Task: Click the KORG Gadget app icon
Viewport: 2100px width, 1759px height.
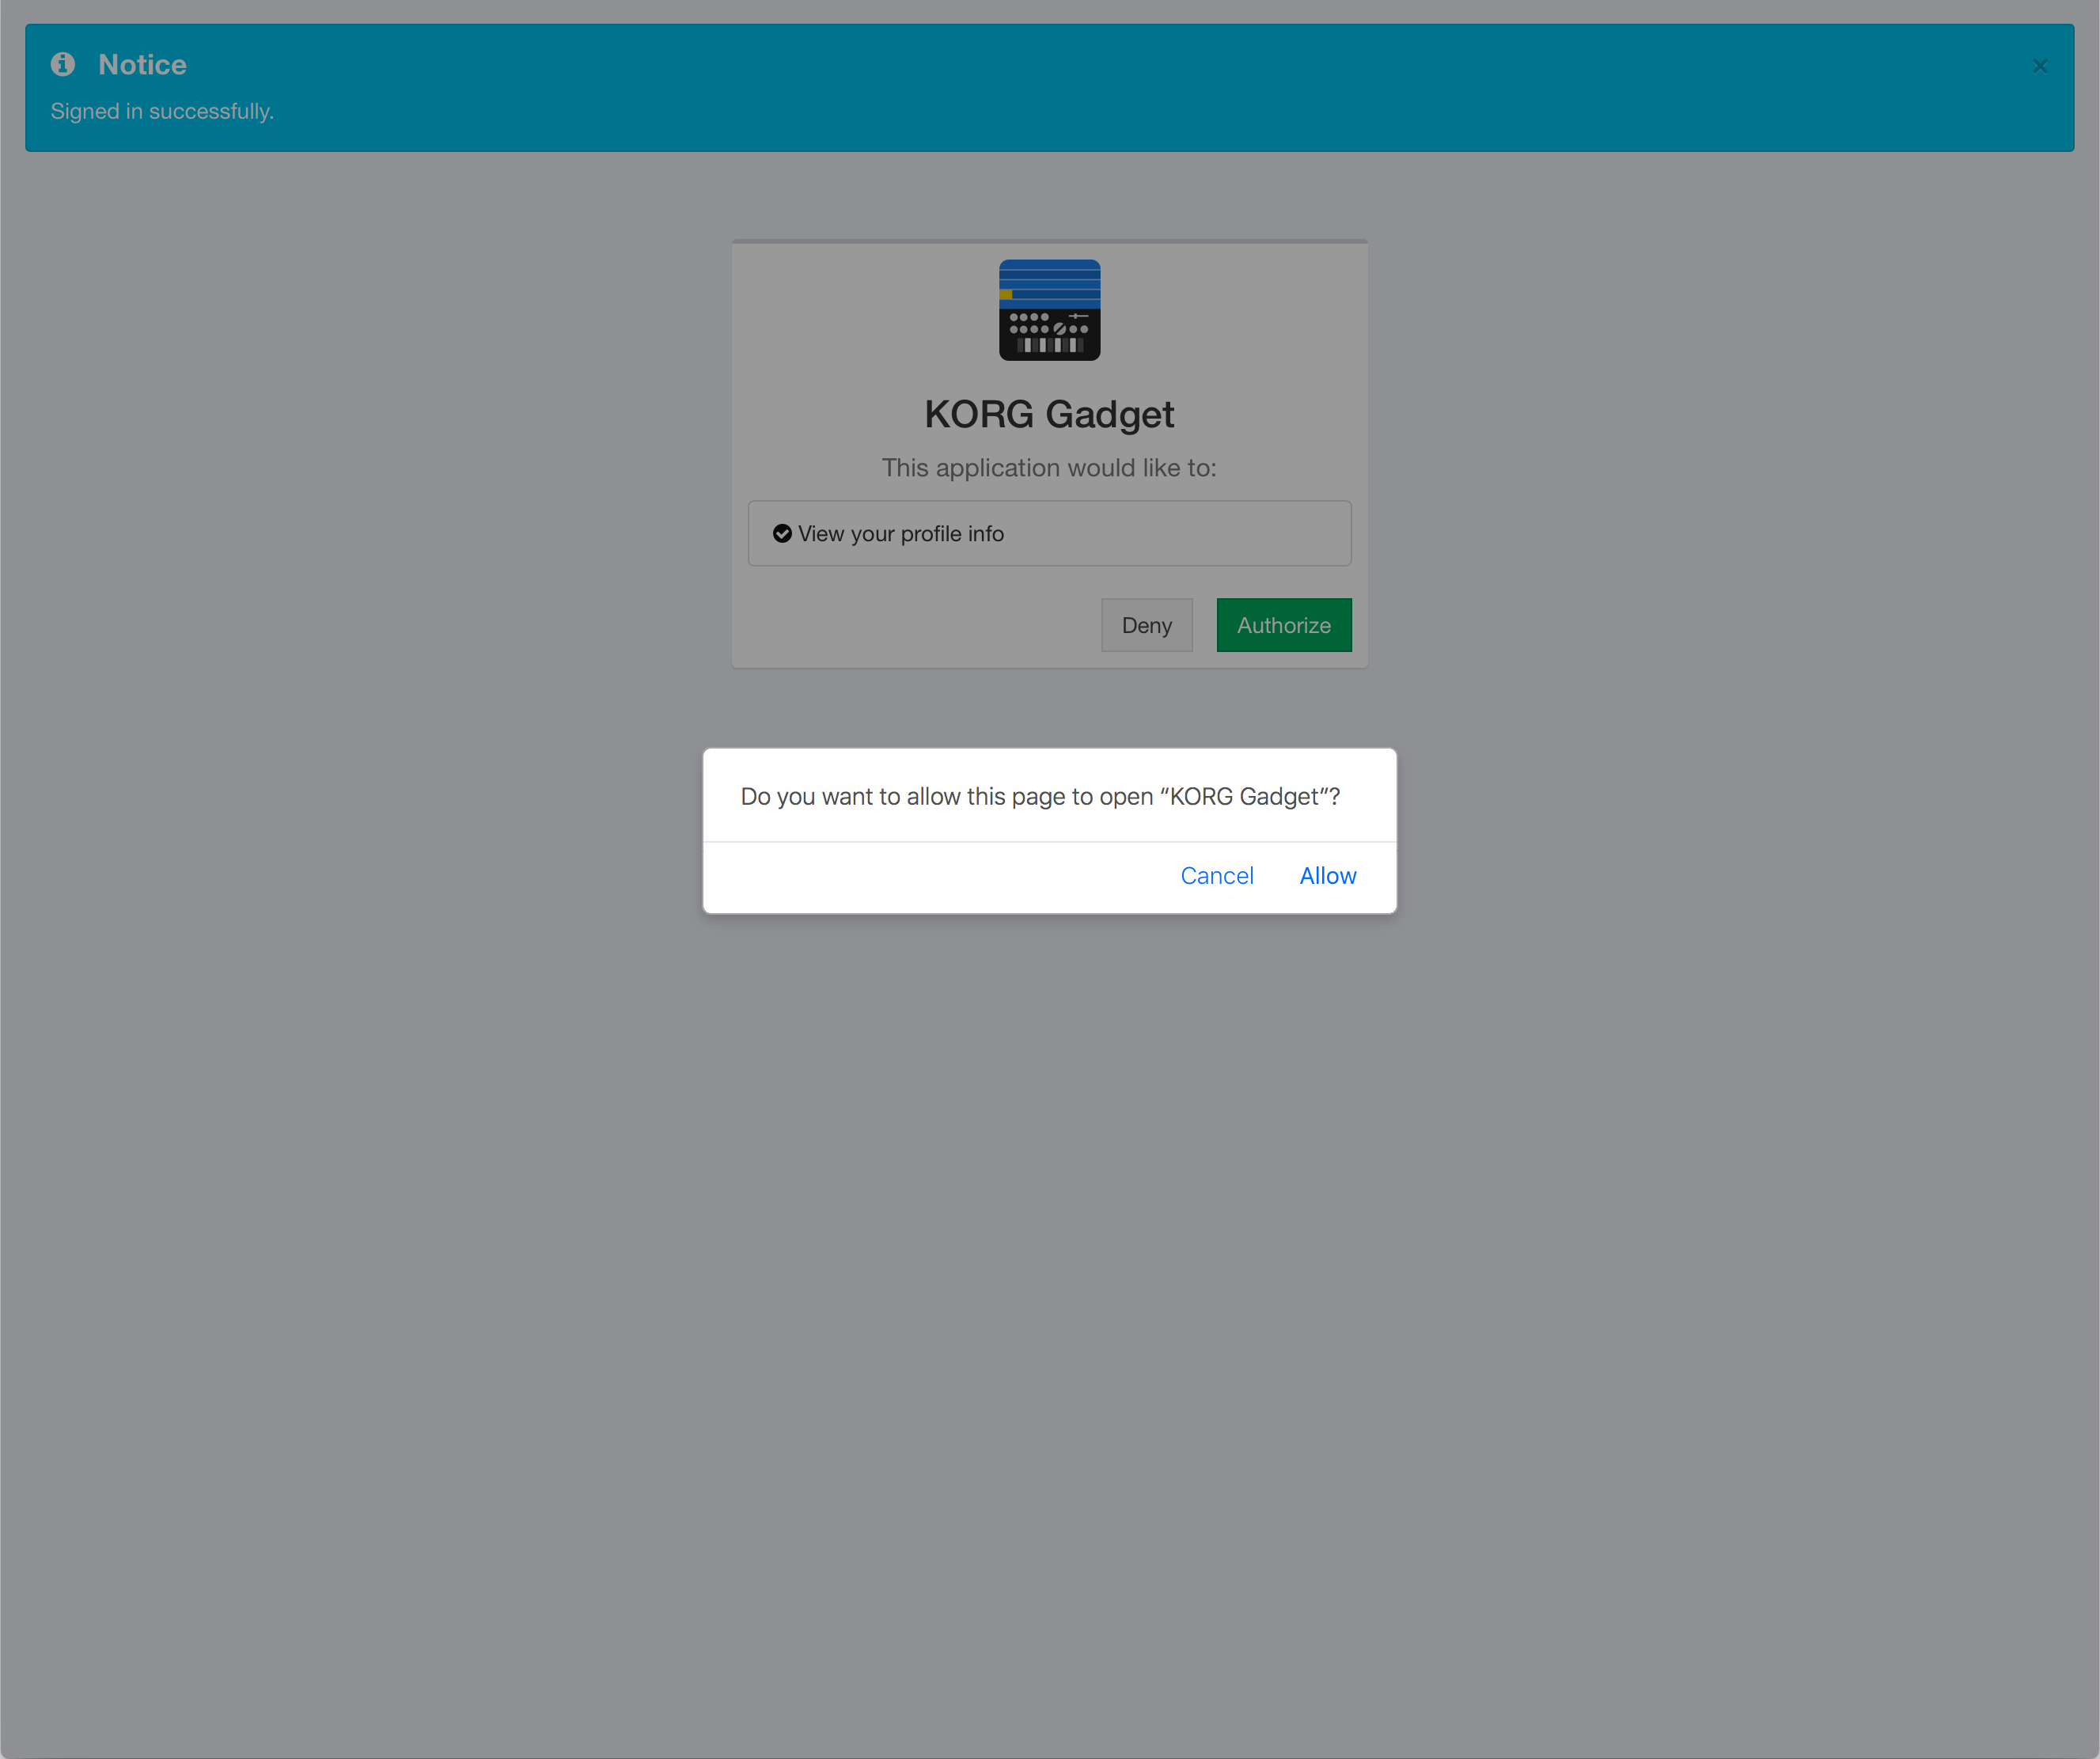Action: tap(1049, 310)
